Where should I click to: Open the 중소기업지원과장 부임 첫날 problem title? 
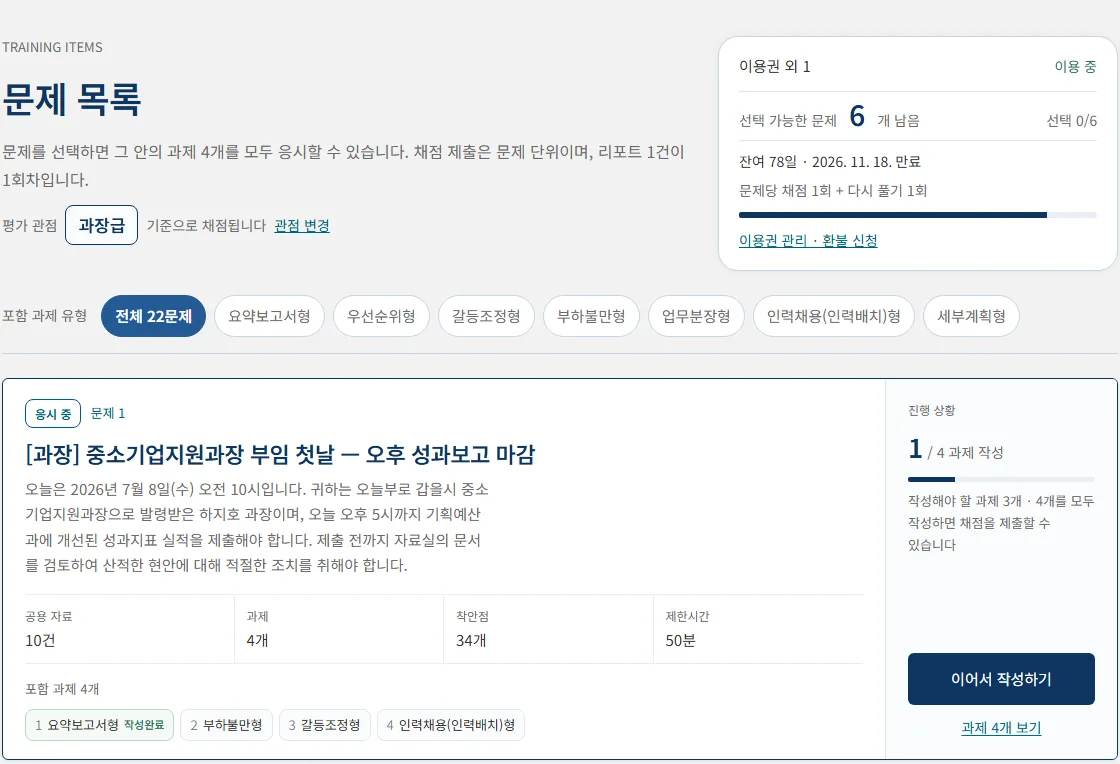point(280,454)
